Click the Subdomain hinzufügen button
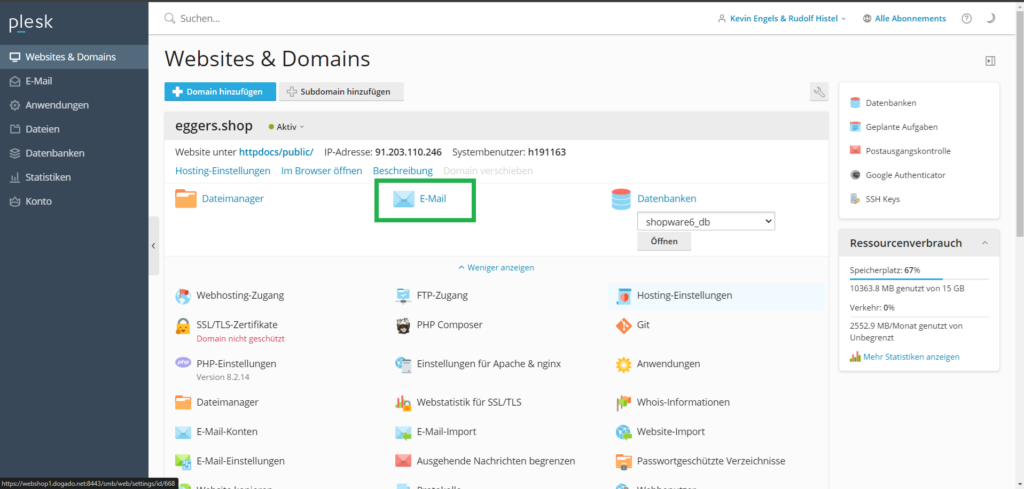The image size is (1024, 489). tap(341, 92)
